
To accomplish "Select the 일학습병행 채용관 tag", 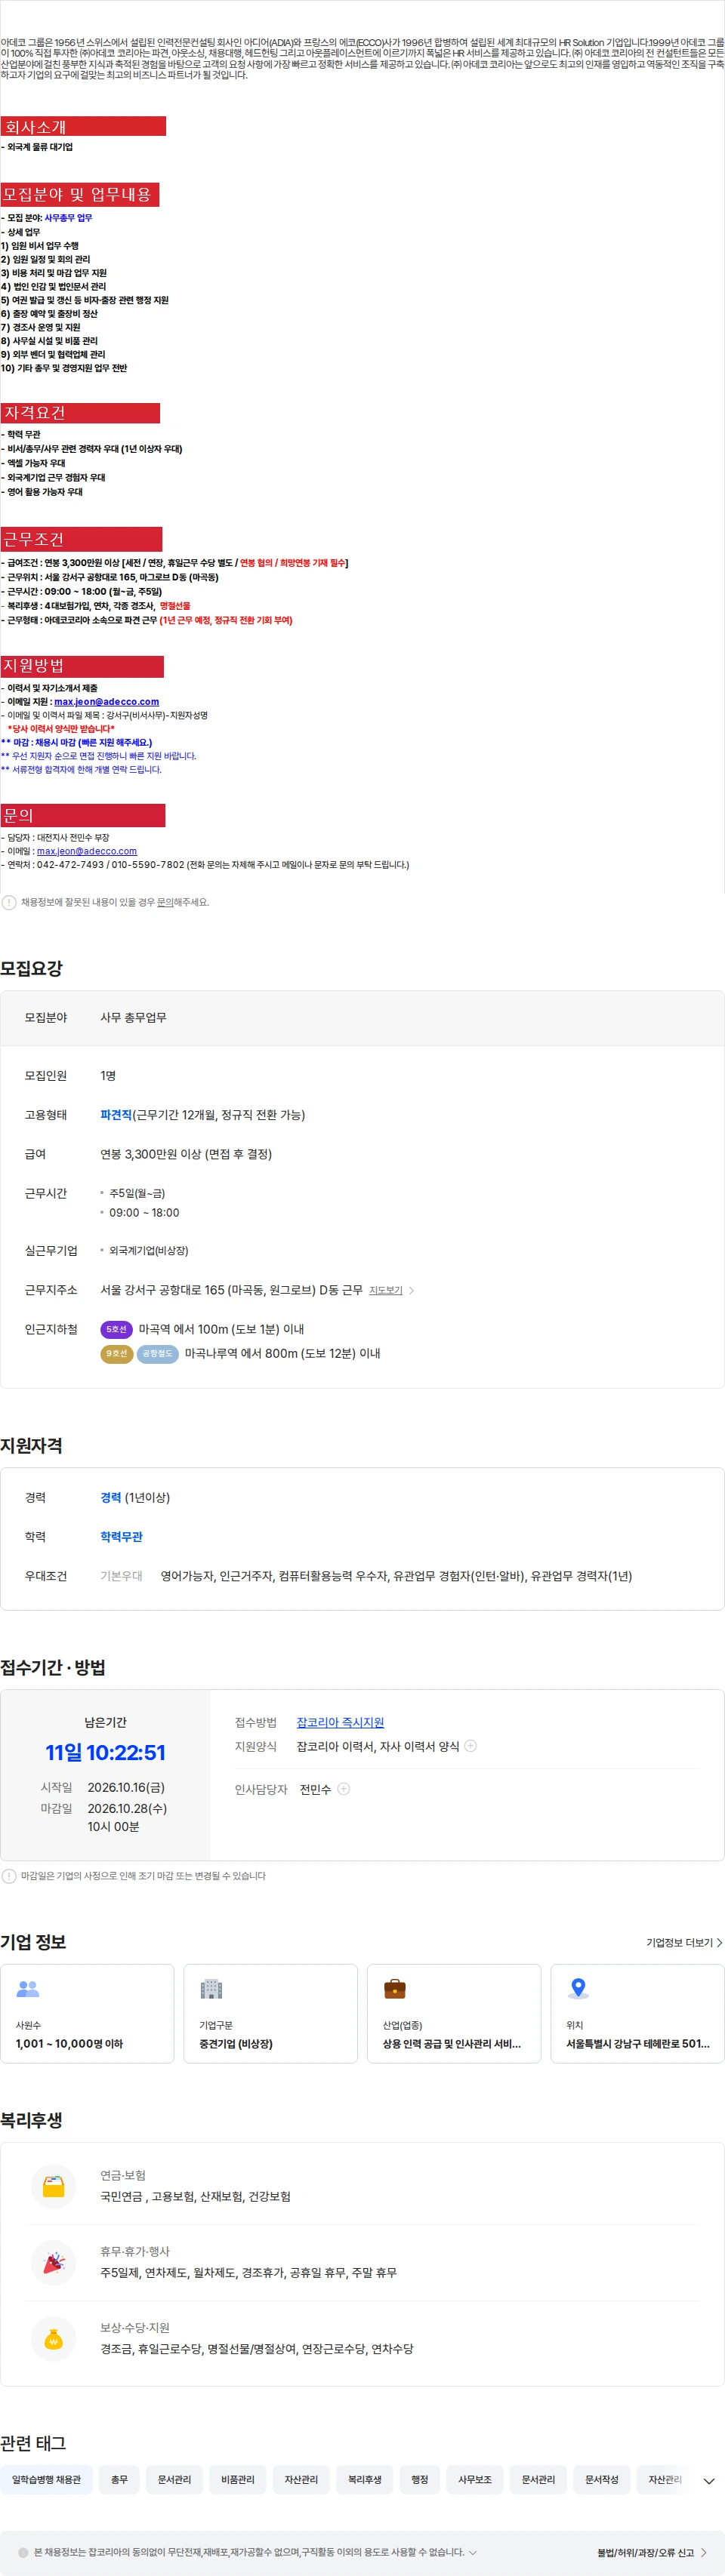I will [x=47, y=2479].
